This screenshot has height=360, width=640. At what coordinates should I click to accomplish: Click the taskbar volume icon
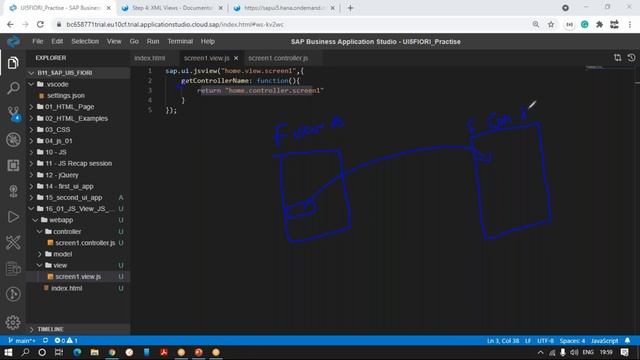tap(574, 352)
